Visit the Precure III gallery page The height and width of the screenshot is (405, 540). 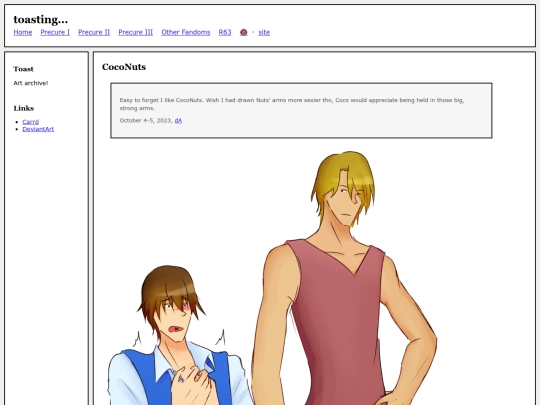(x=136, y=32)
